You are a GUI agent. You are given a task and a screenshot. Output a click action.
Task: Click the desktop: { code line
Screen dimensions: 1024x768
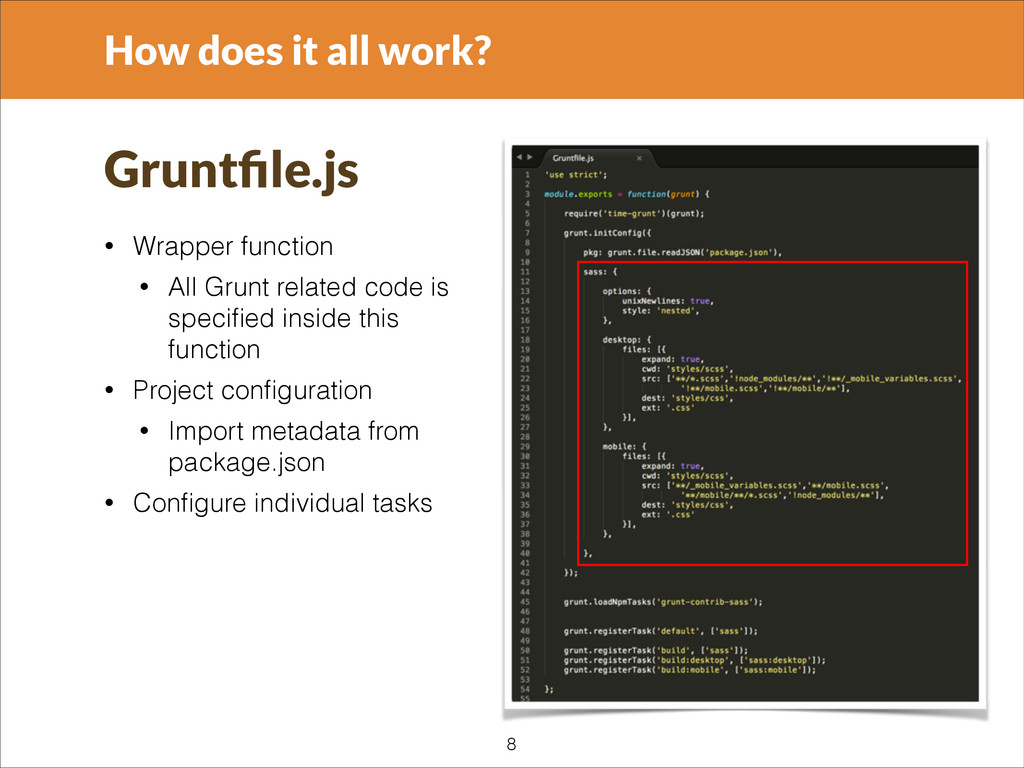point(627,340)
